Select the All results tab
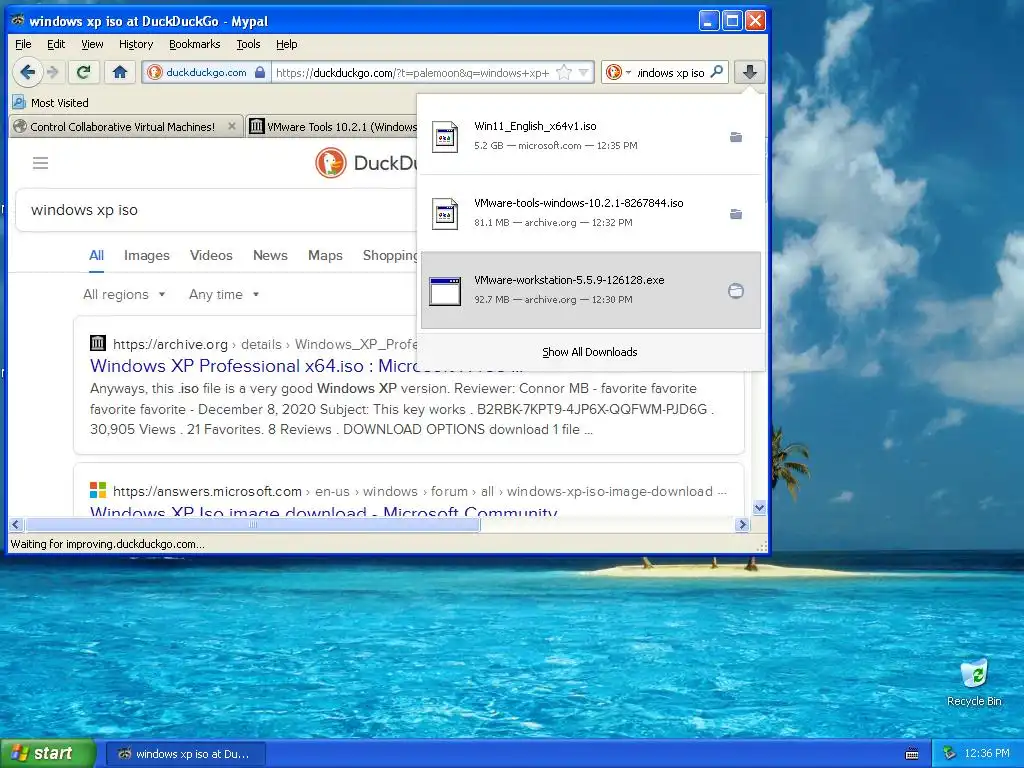The image size is (1024, 768). click(97, 255)
